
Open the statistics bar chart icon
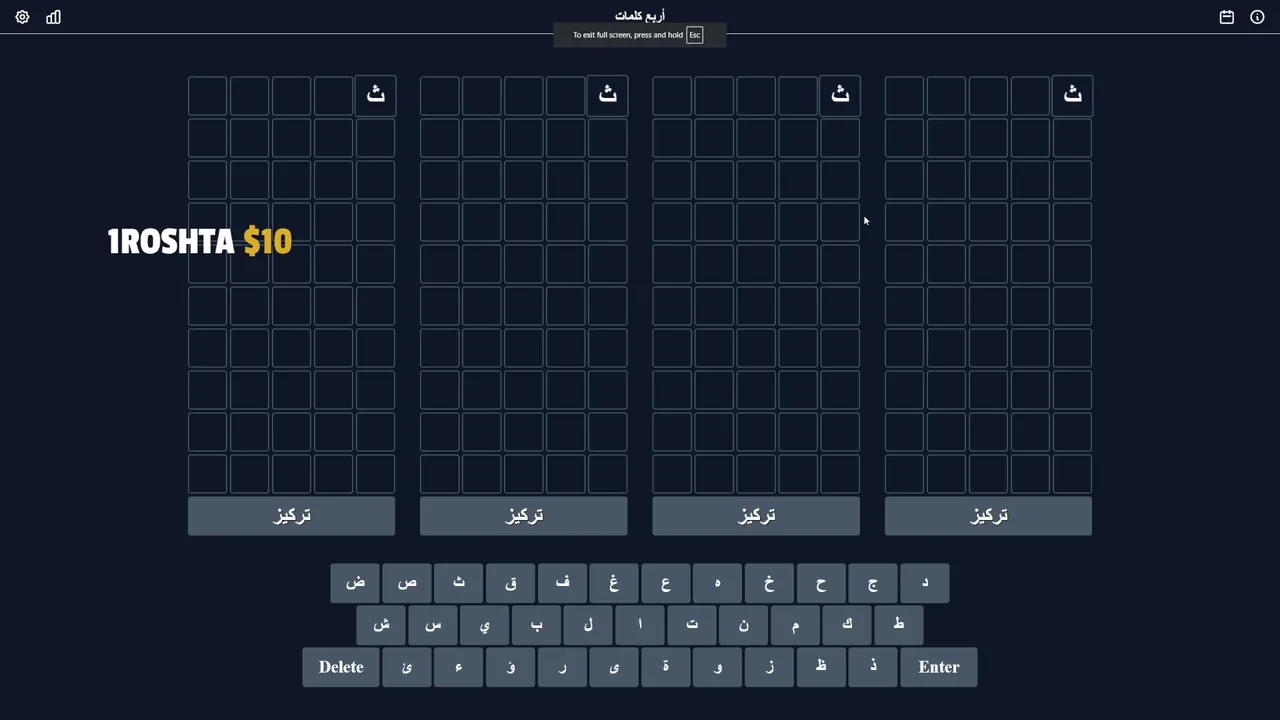pos(53,17)
